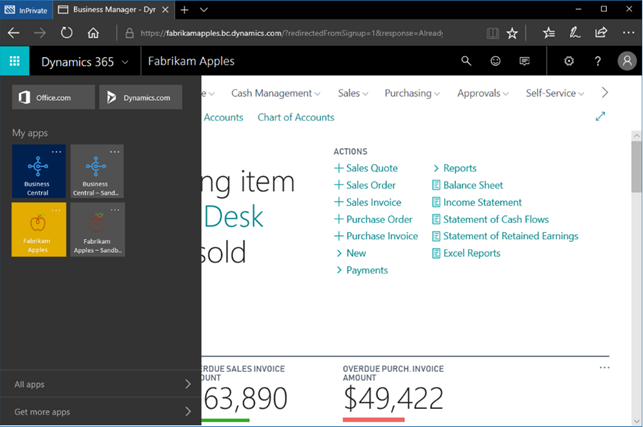This screenshot has height=427, width=643.
Task: Show more navigation menus with right chevron
Action: 604,93
